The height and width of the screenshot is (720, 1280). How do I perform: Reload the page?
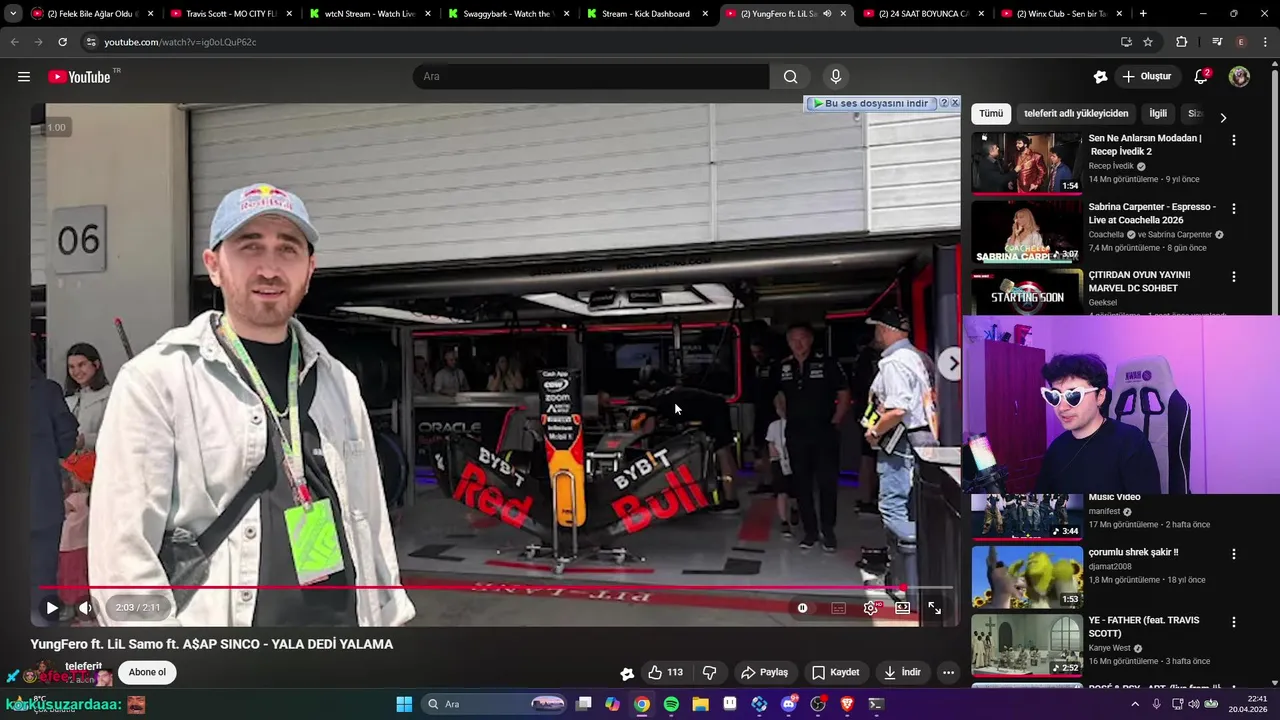click(x=62, y=42)
